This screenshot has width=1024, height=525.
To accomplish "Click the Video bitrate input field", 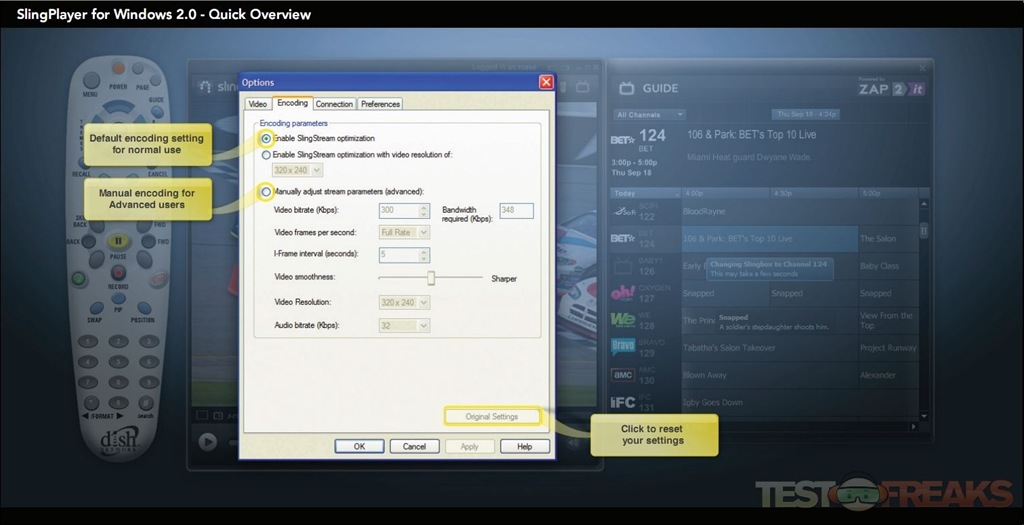I will pyautogui.click(x=404, y=211).
